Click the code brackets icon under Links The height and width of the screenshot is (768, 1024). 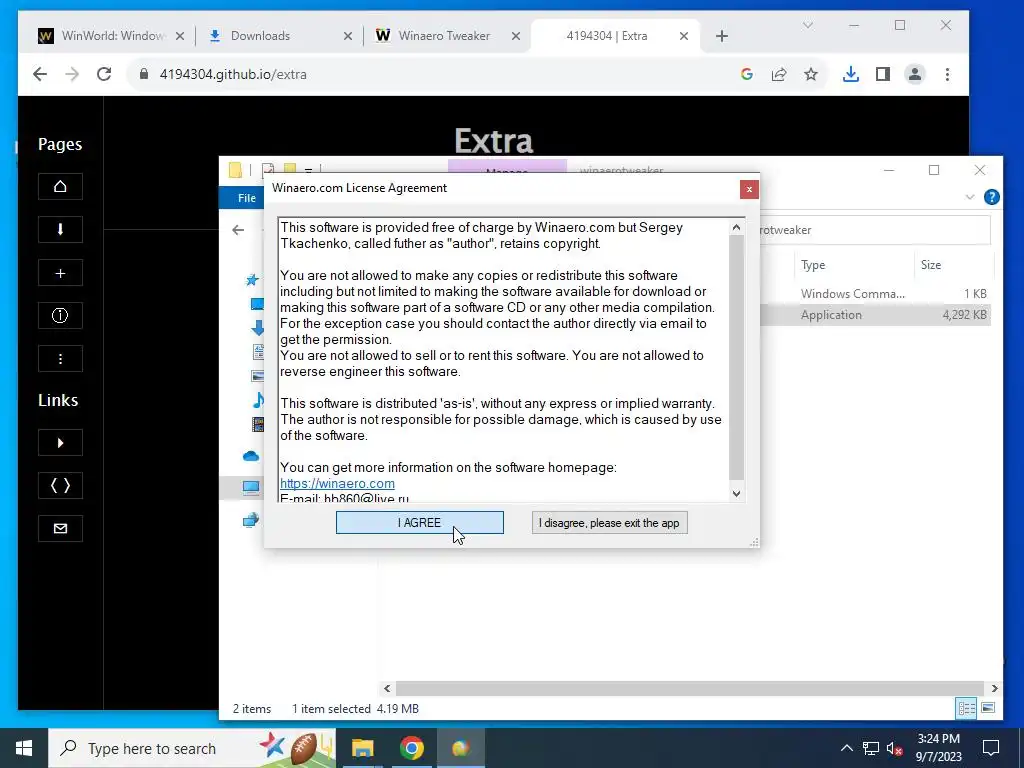coord(60,486)
